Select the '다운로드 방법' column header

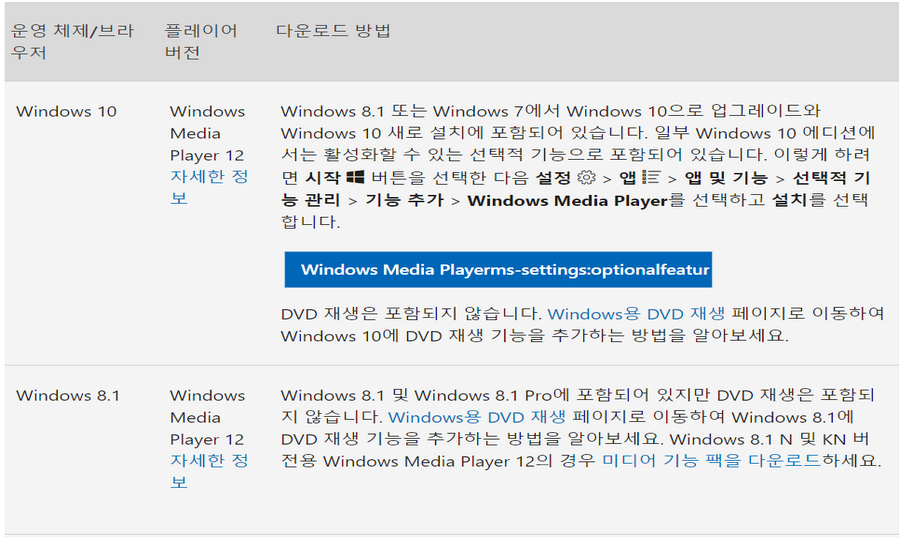(x=333, y=30)
